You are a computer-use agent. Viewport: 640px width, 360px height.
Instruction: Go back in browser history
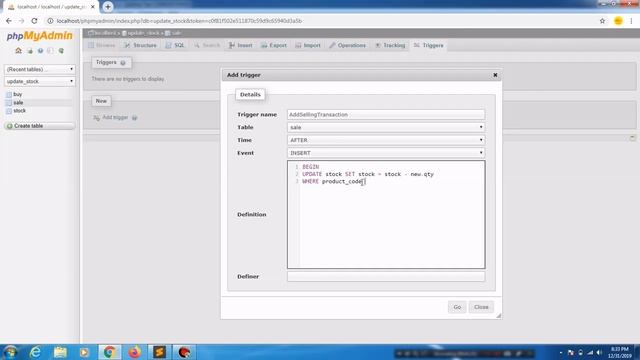click(x=9, y=21)
